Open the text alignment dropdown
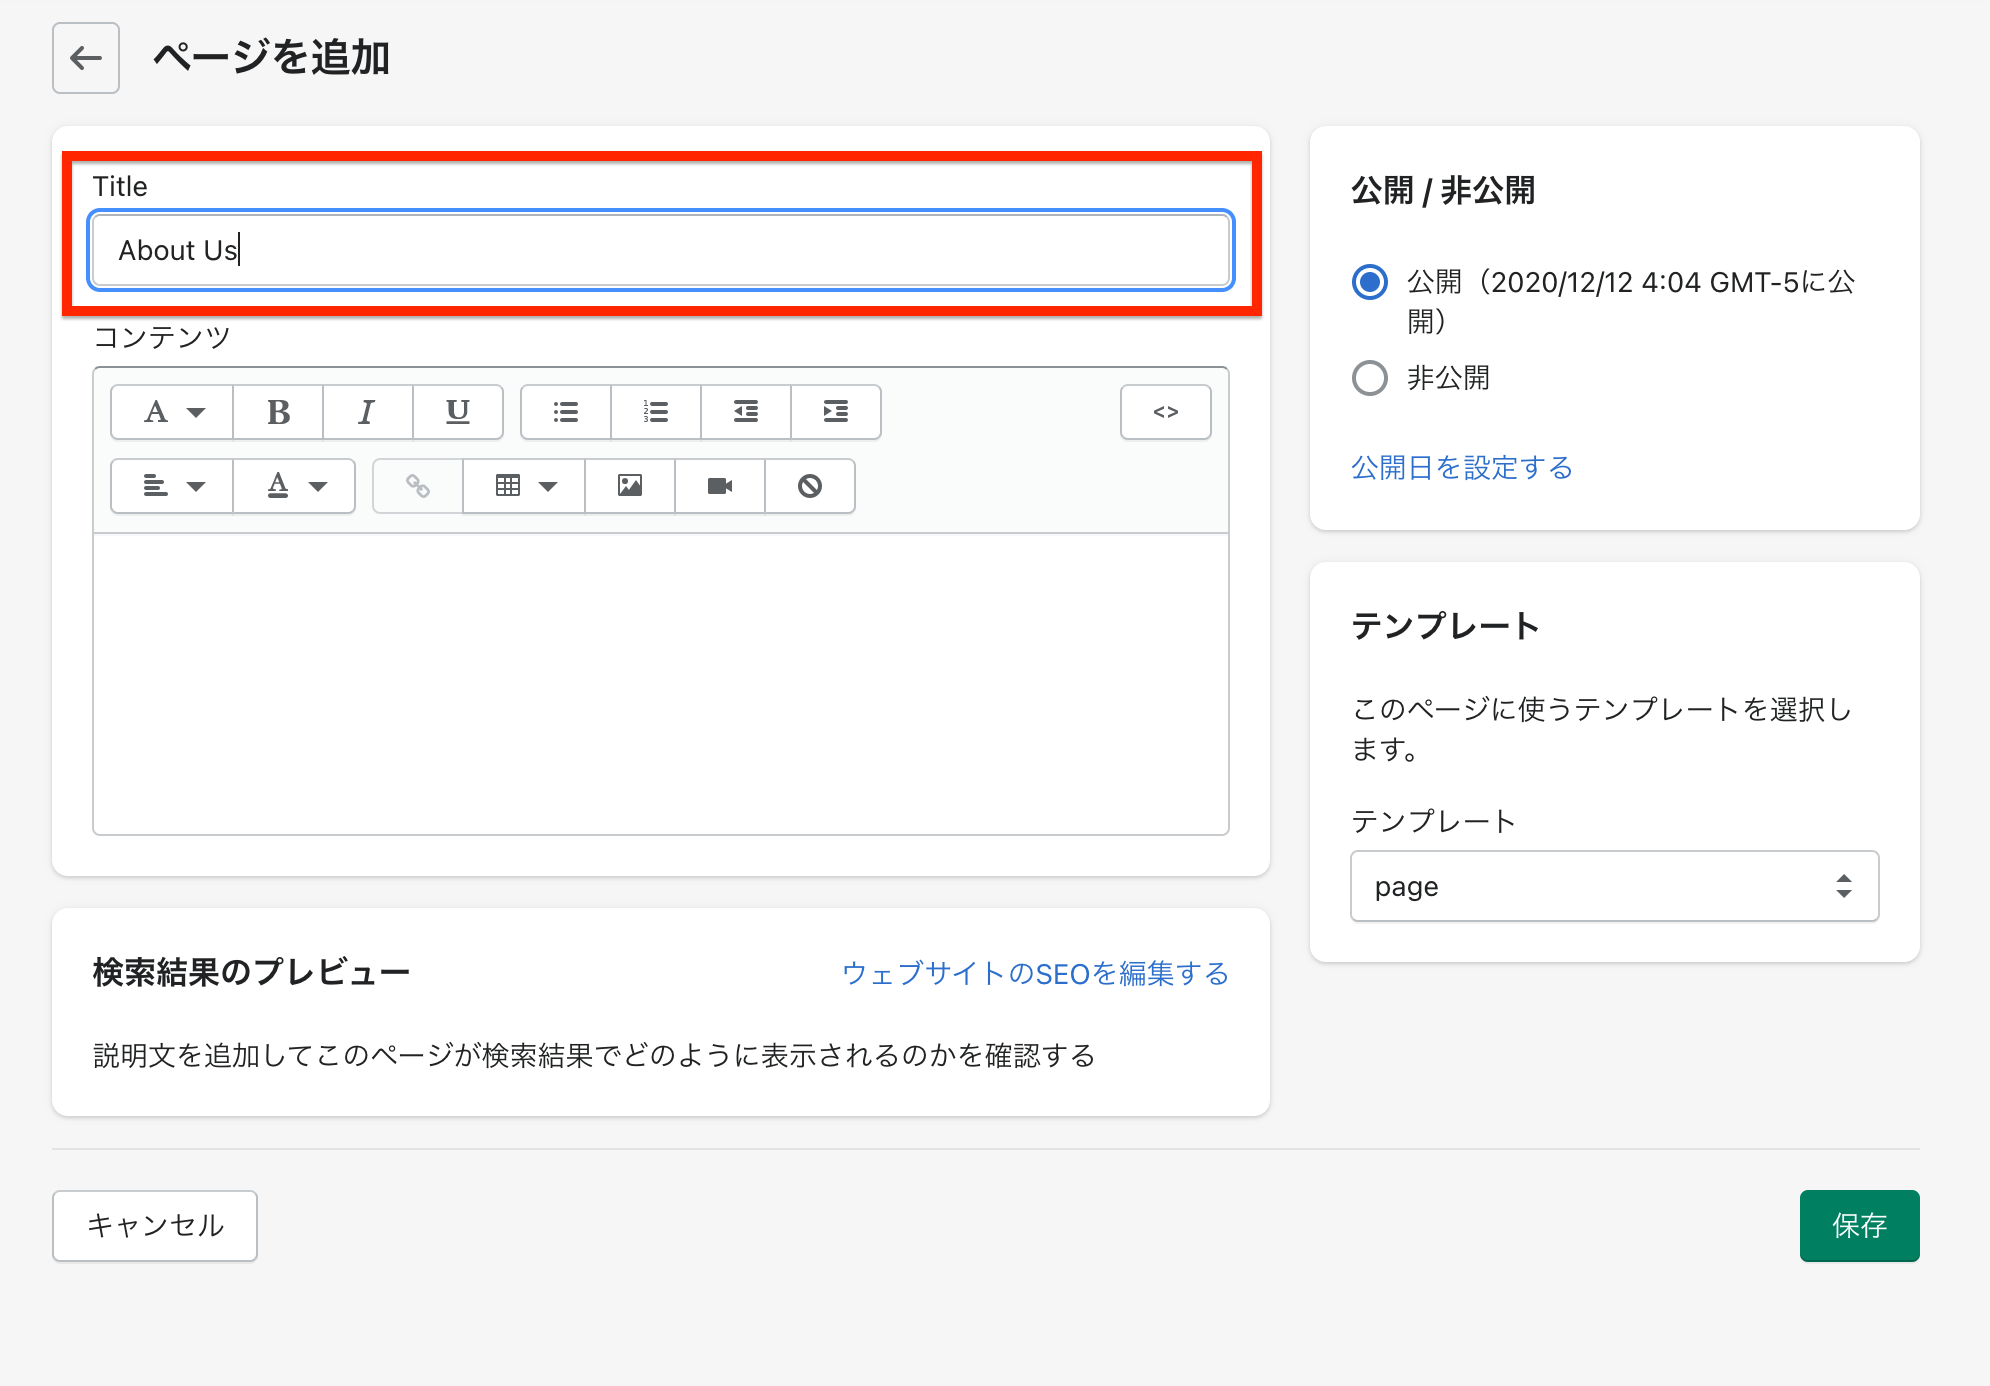The image size is (1990, 1386). click(172, 486)
